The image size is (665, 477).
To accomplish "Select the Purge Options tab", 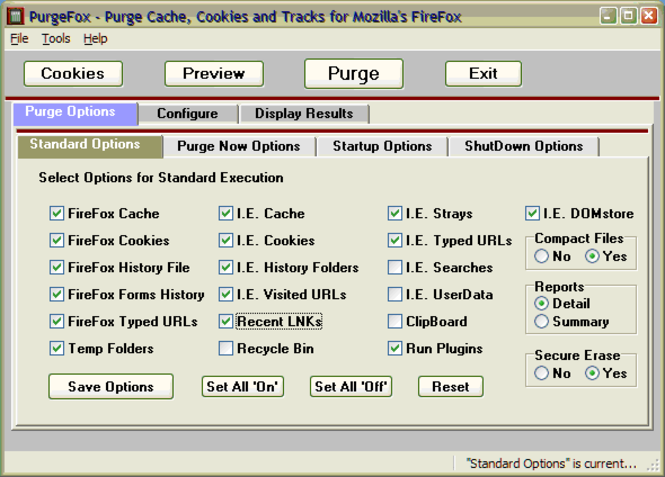I will [75, 114].
